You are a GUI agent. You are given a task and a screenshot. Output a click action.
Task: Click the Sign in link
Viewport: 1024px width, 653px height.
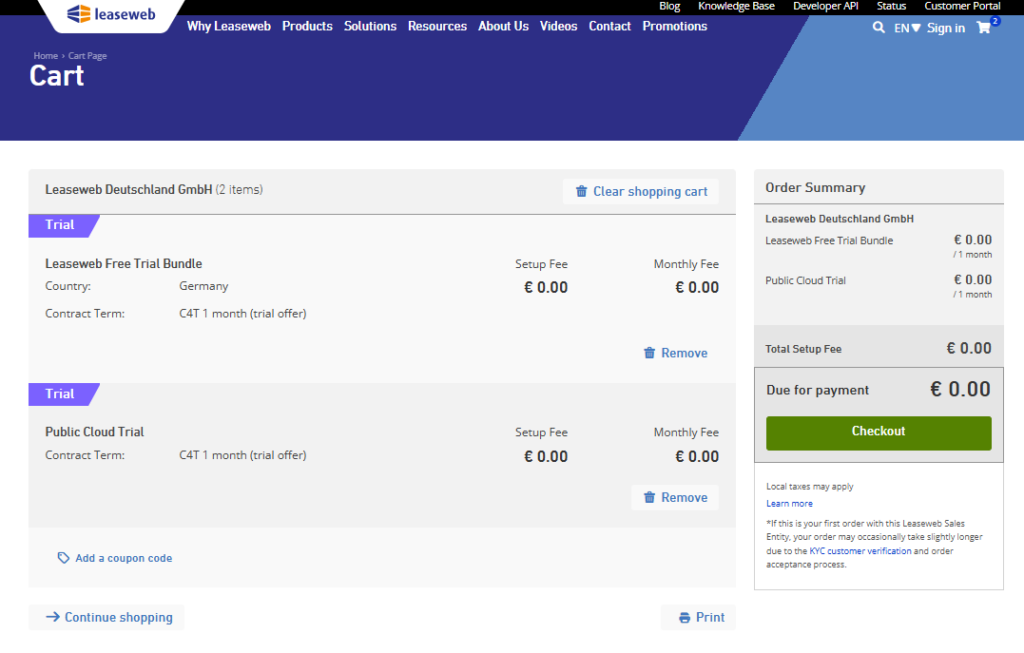pyautogui.click(x=946, y=28)
